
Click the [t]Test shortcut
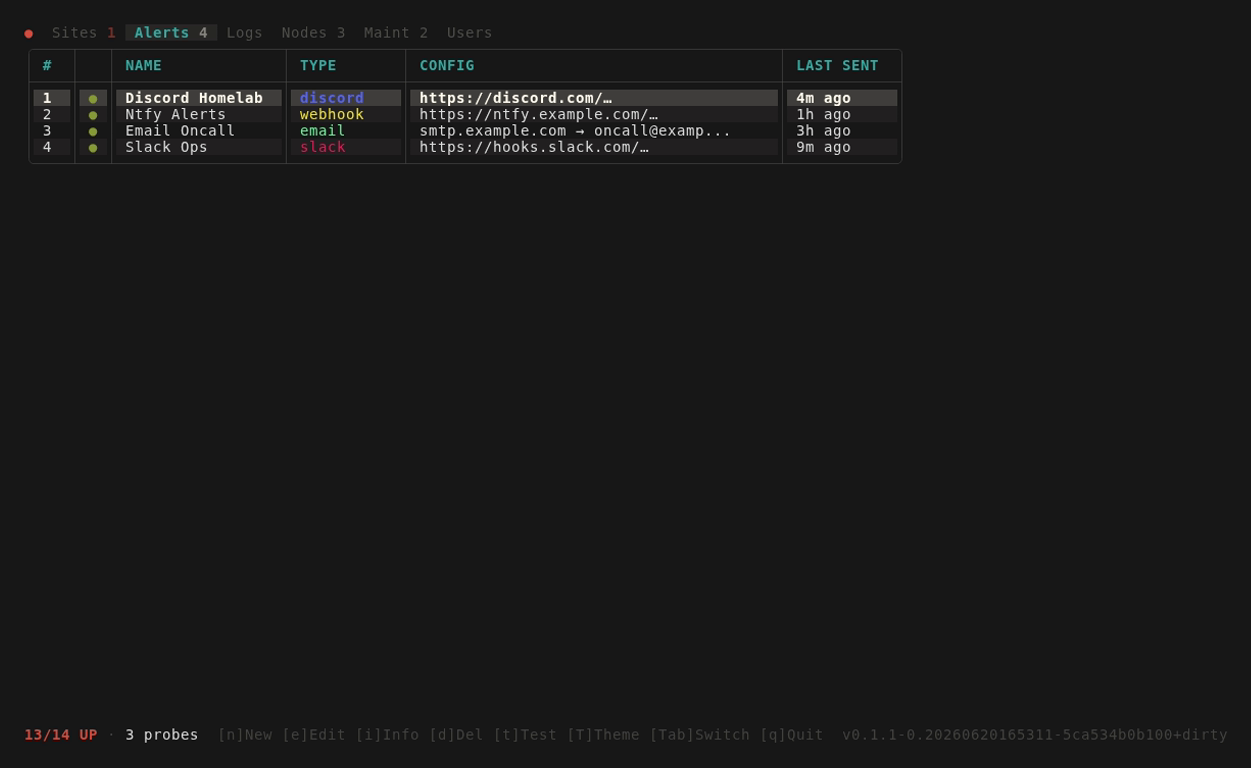[x=525, y=735]
